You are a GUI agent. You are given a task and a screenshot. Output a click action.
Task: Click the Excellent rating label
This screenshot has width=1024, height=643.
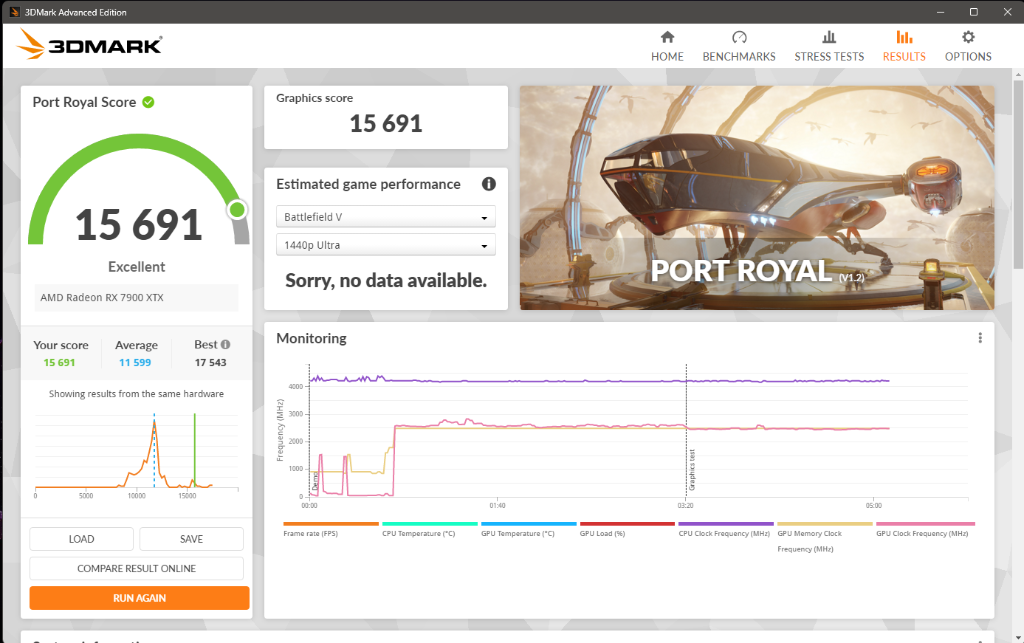tap(136, 267)
